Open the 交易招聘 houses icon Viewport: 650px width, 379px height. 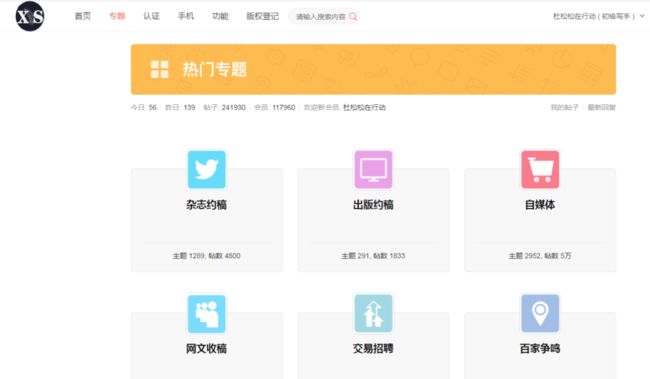(373, 314)
